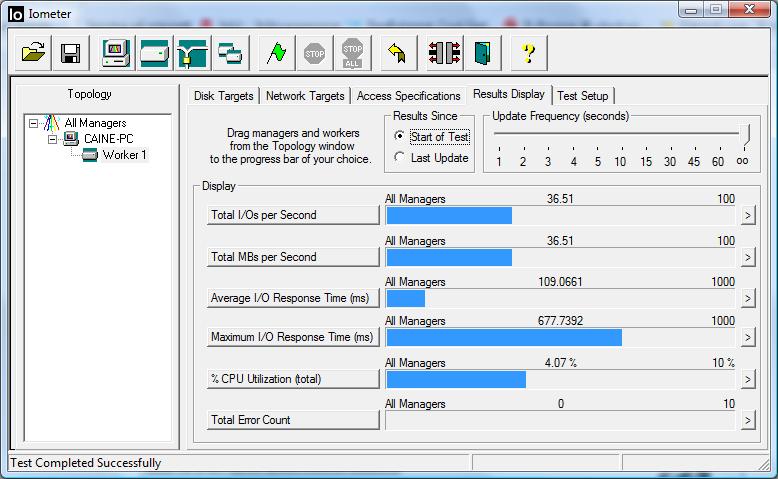The image size is (778, 479).
Task: Save the test configuration to disk
Action: click(70, 53)
